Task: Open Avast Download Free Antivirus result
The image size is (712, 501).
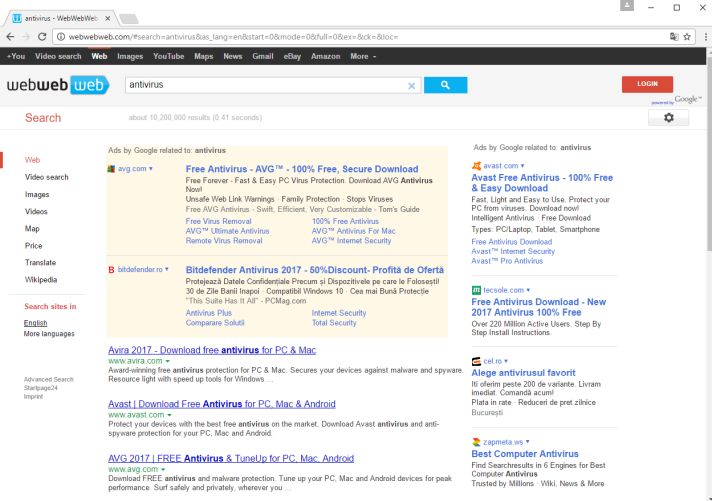Action: click(222, 404)
